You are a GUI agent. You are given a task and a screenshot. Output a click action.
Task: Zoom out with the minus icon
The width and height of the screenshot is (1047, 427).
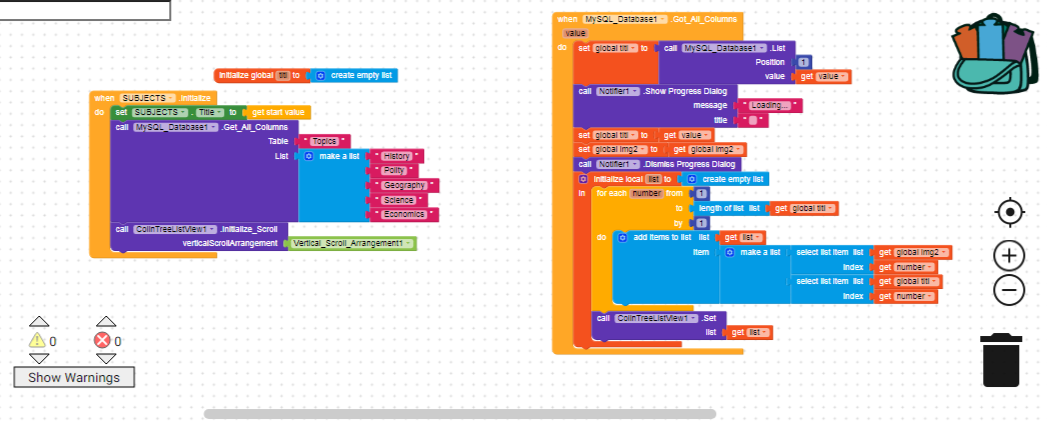[1009, 290]
